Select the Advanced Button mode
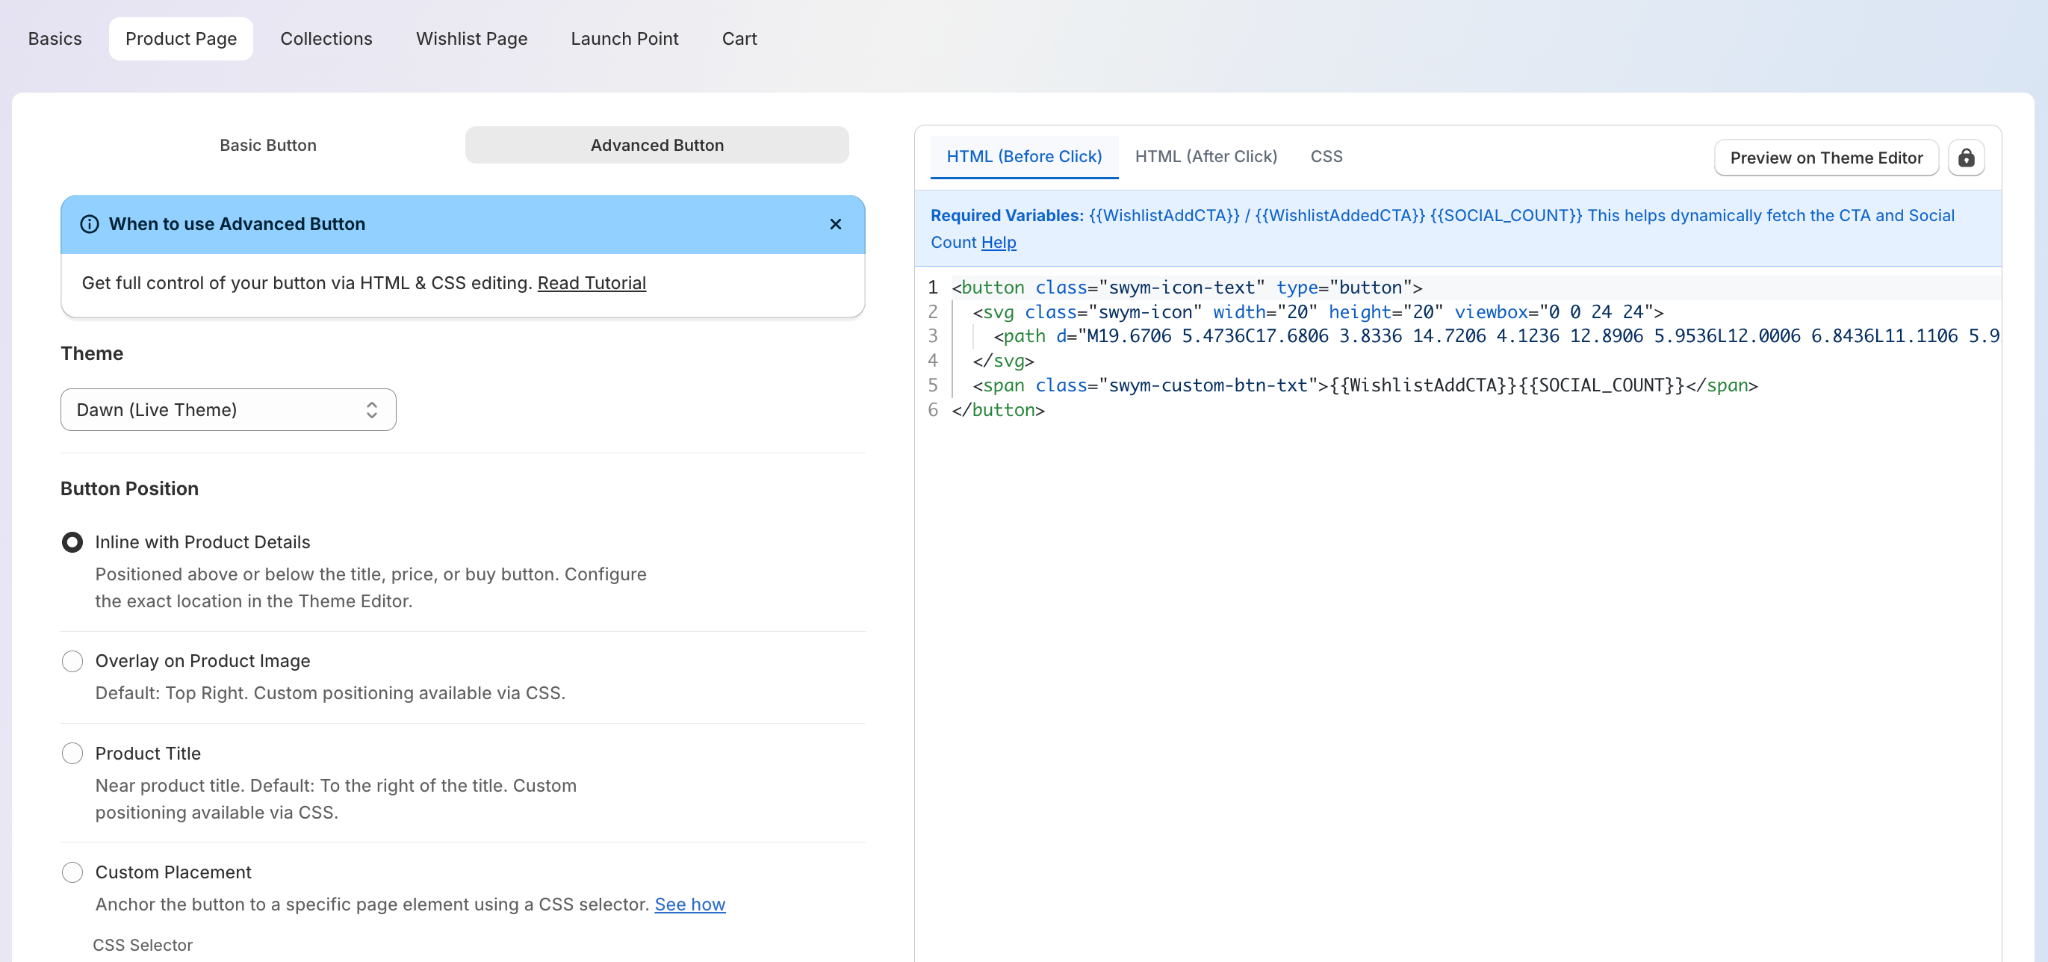2048x962 pixels. (657, 145)
